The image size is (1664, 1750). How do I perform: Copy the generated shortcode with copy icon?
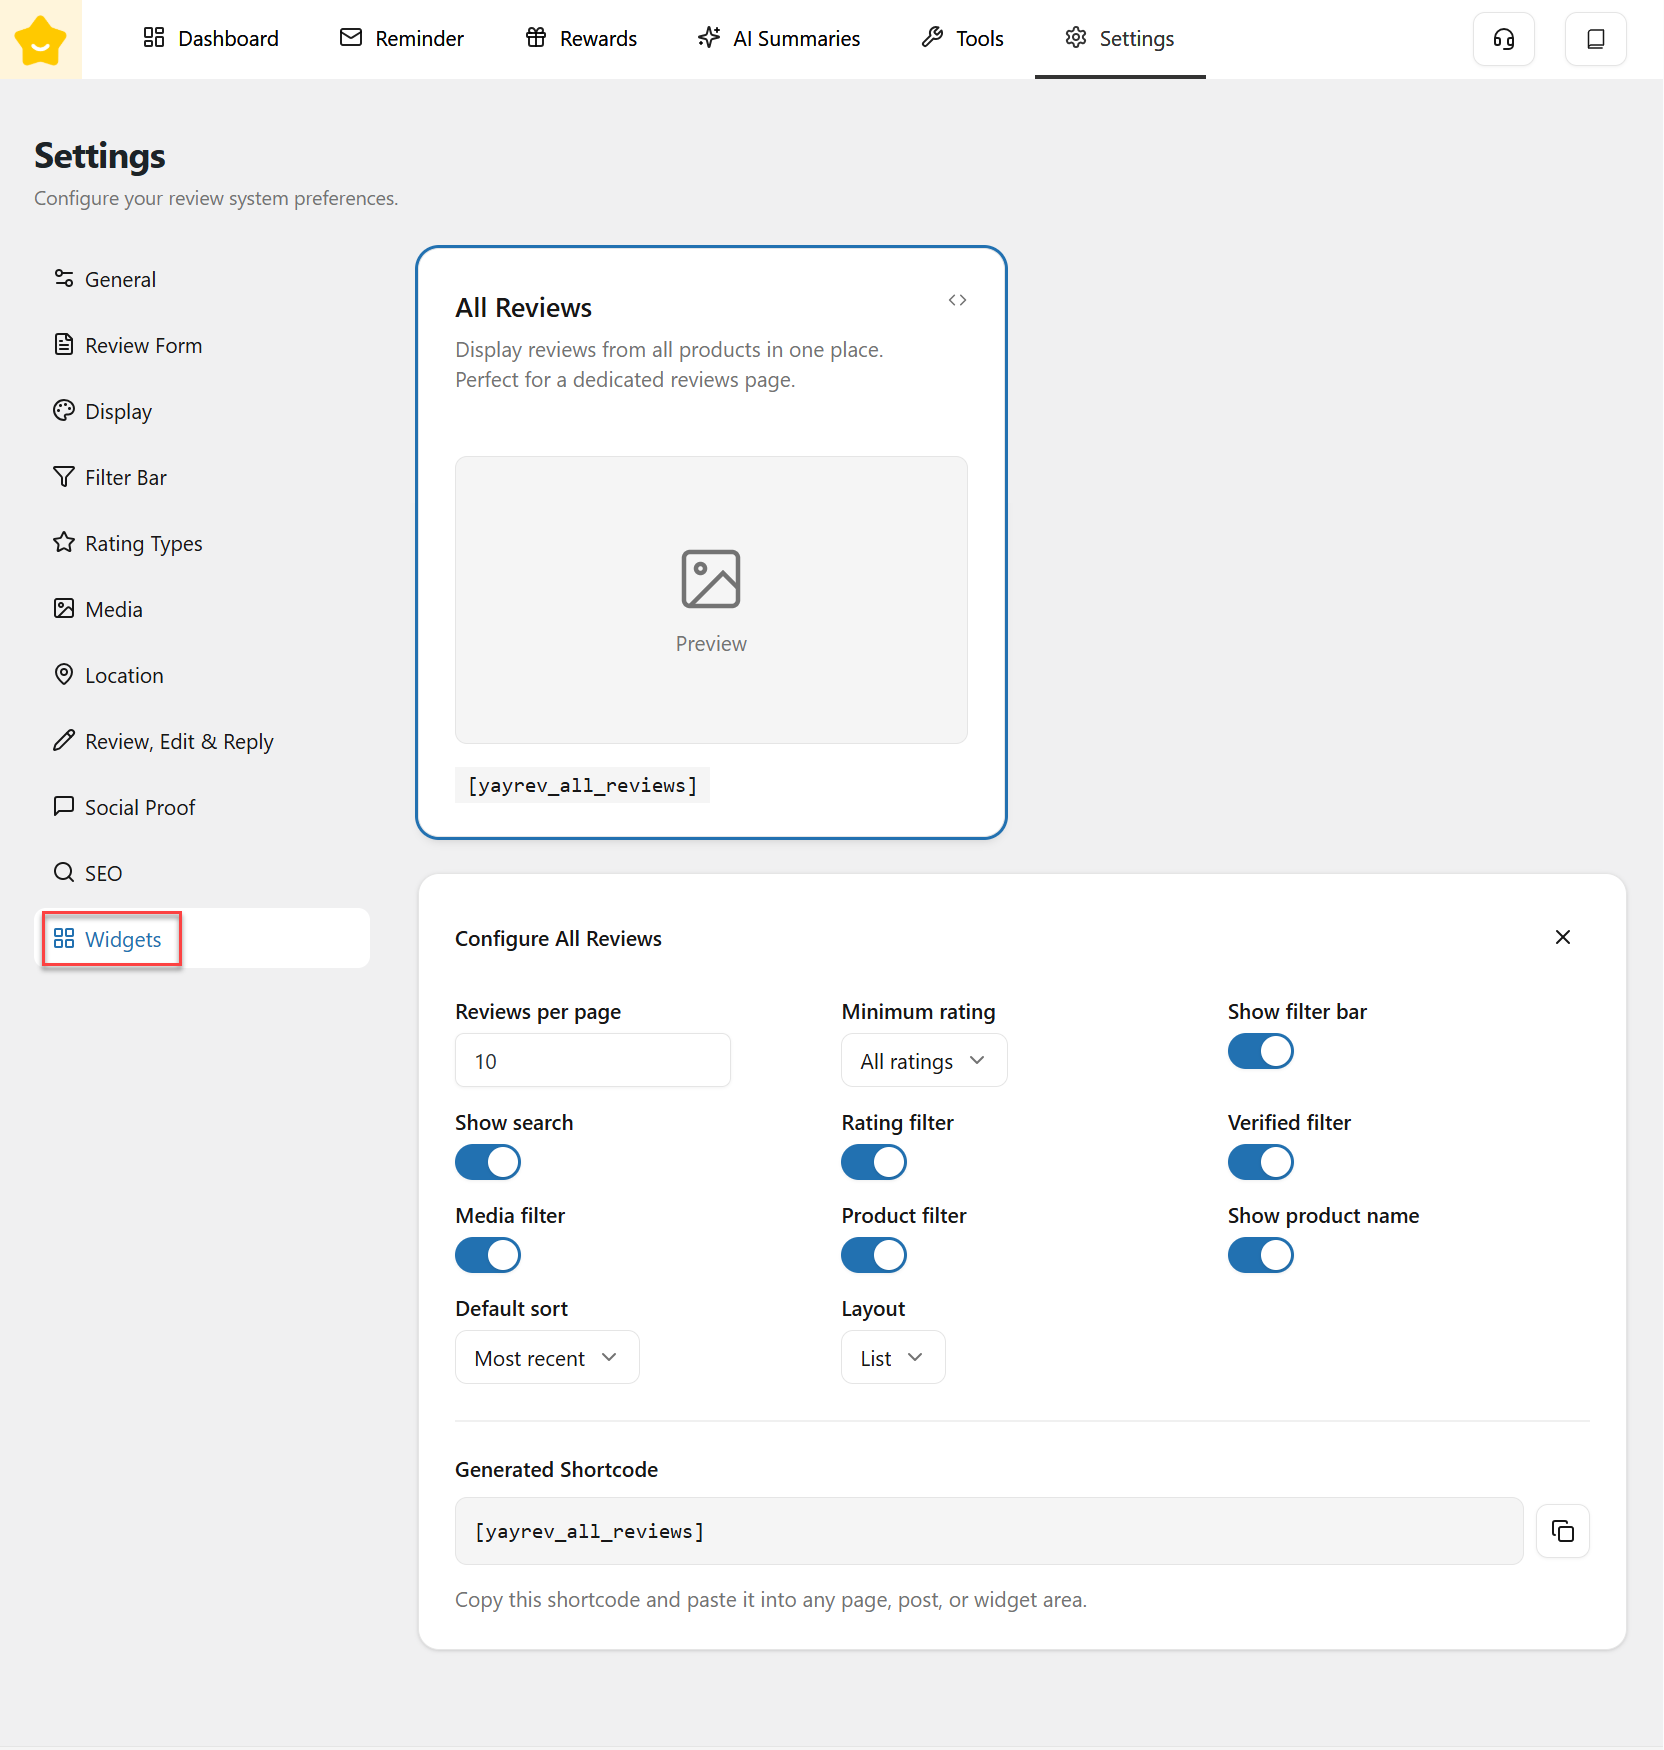(1562, 1531)
